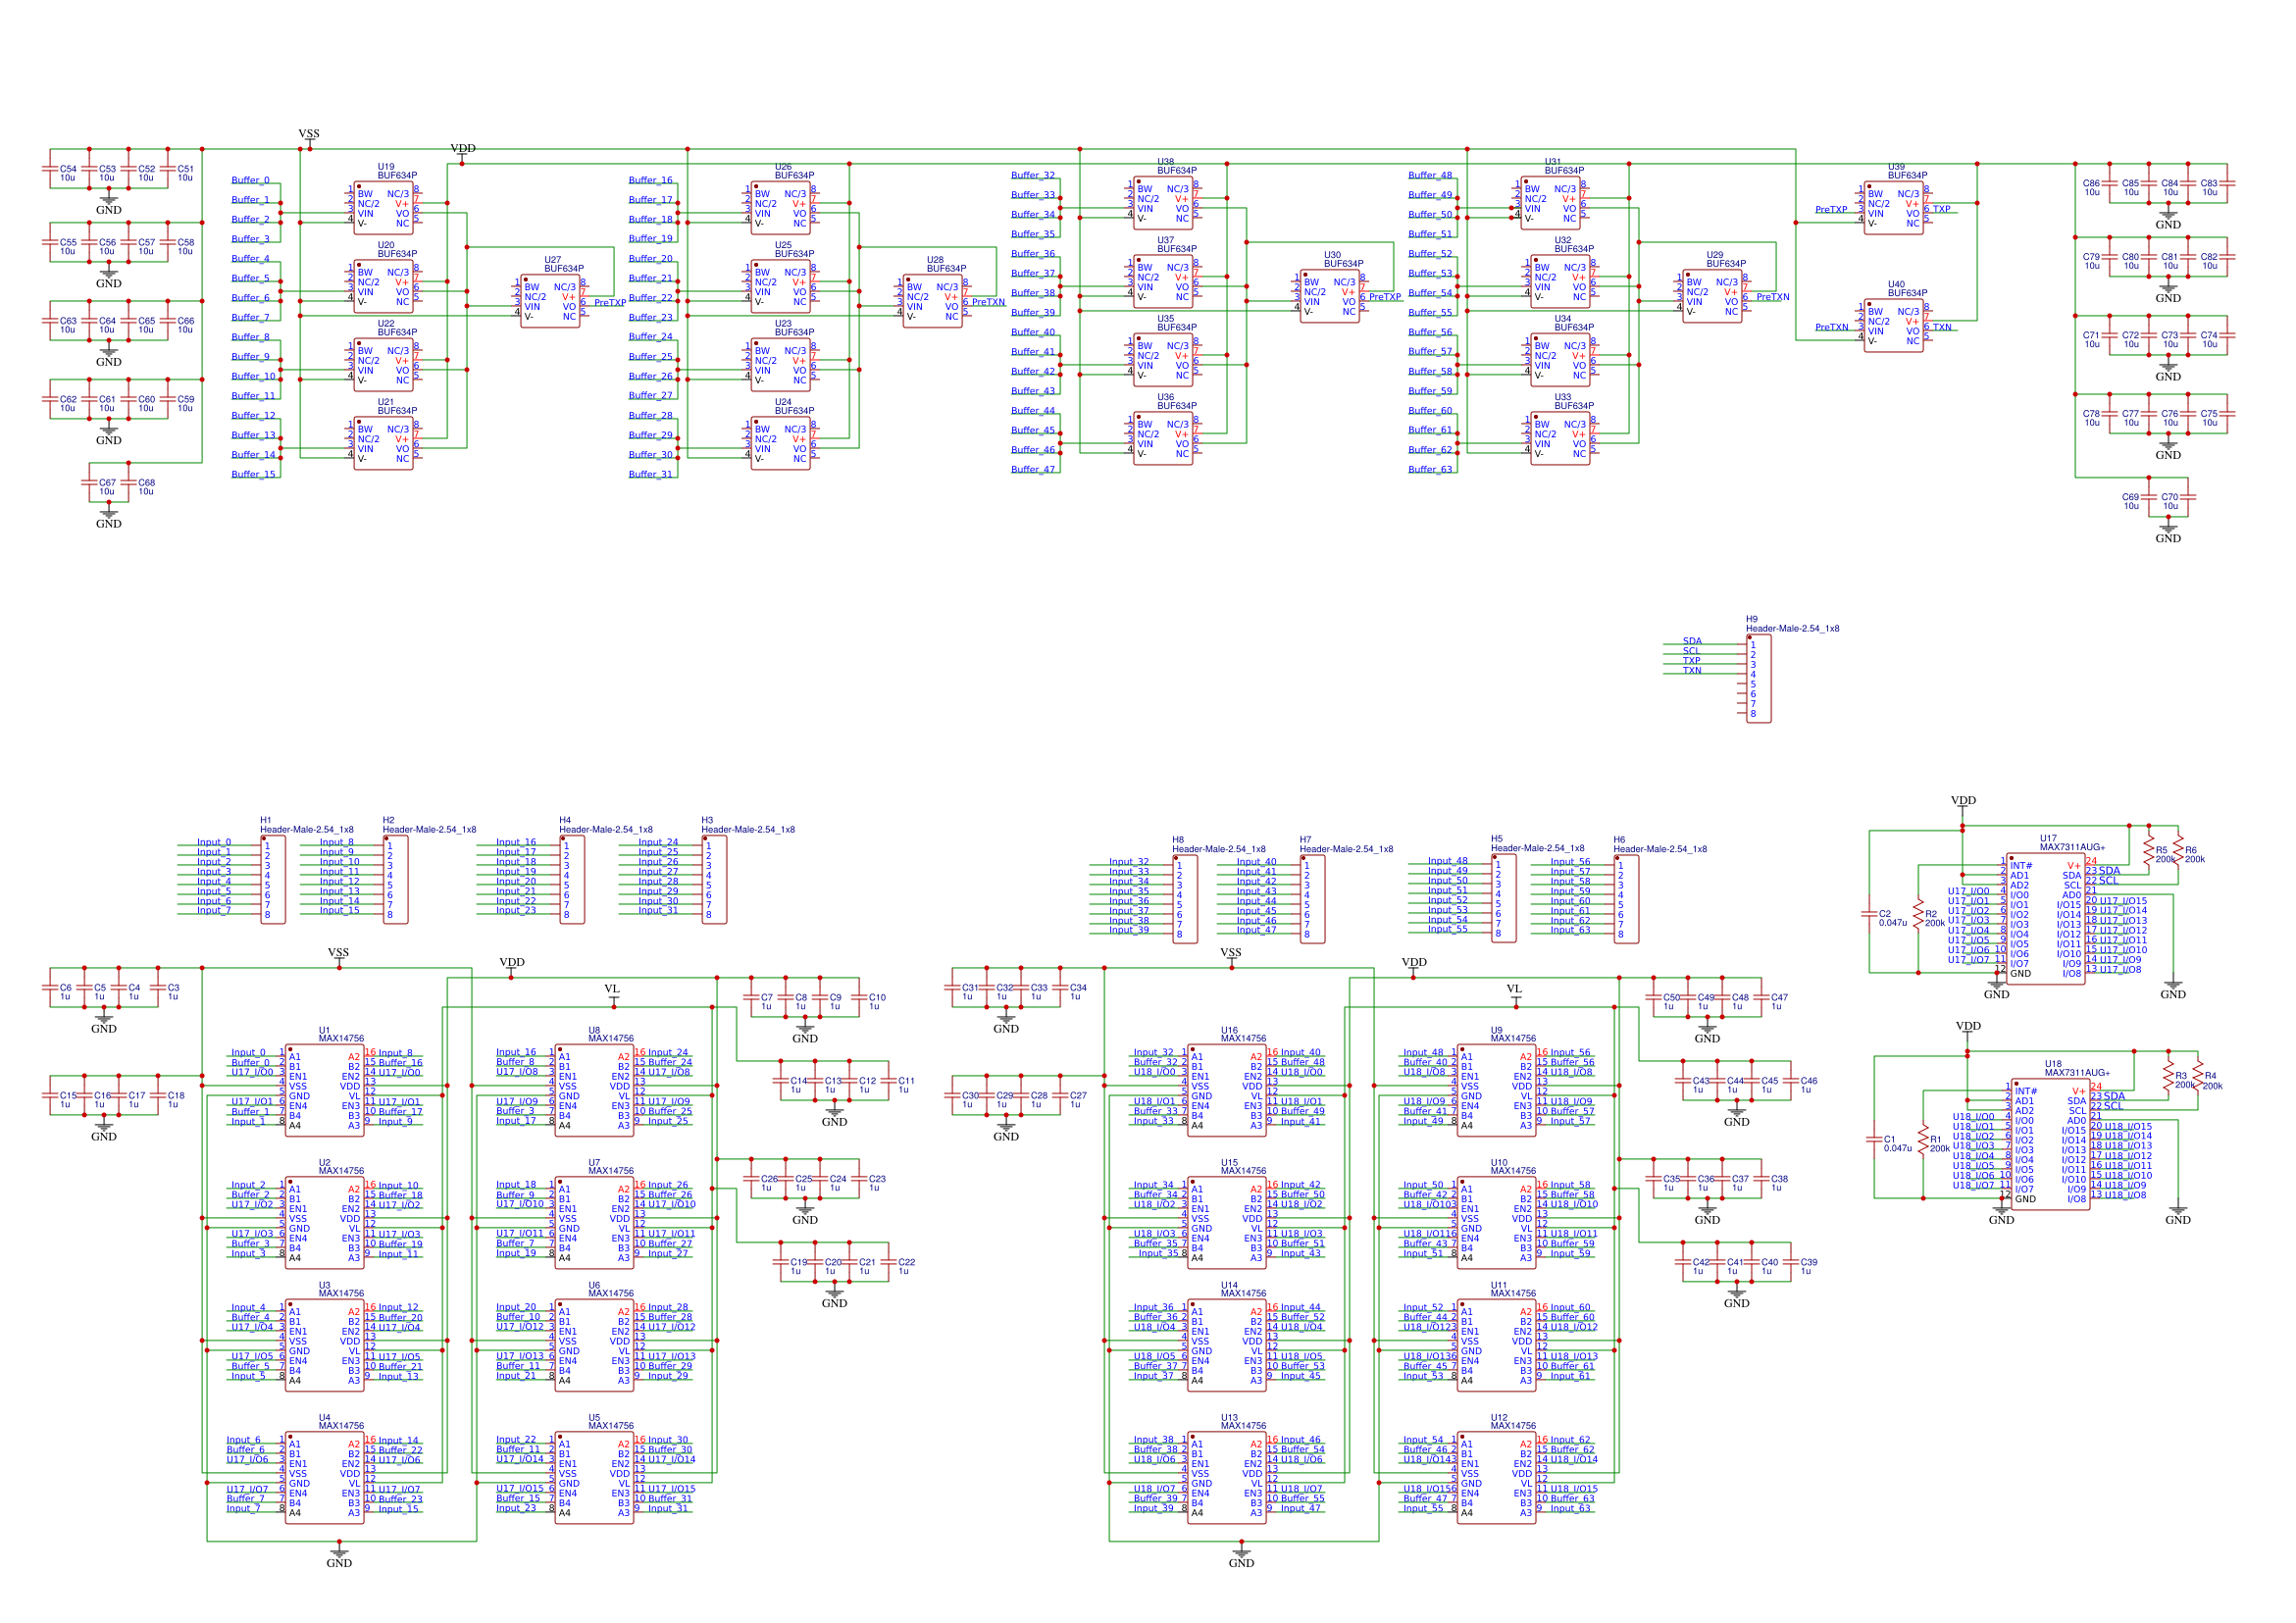2296x1623 pixels.
Task: Select the U28 BUF634P designator label
Action: click(x=946, y=264)
